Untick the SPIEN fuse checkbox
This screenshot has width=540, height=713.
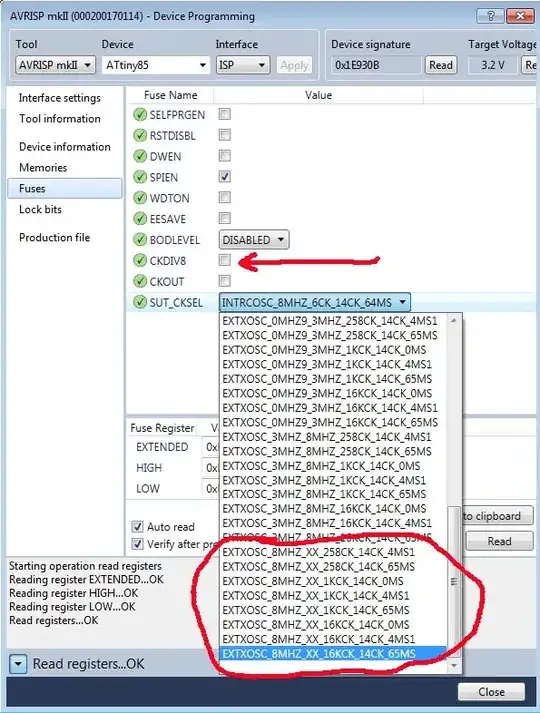coord(225,176)
